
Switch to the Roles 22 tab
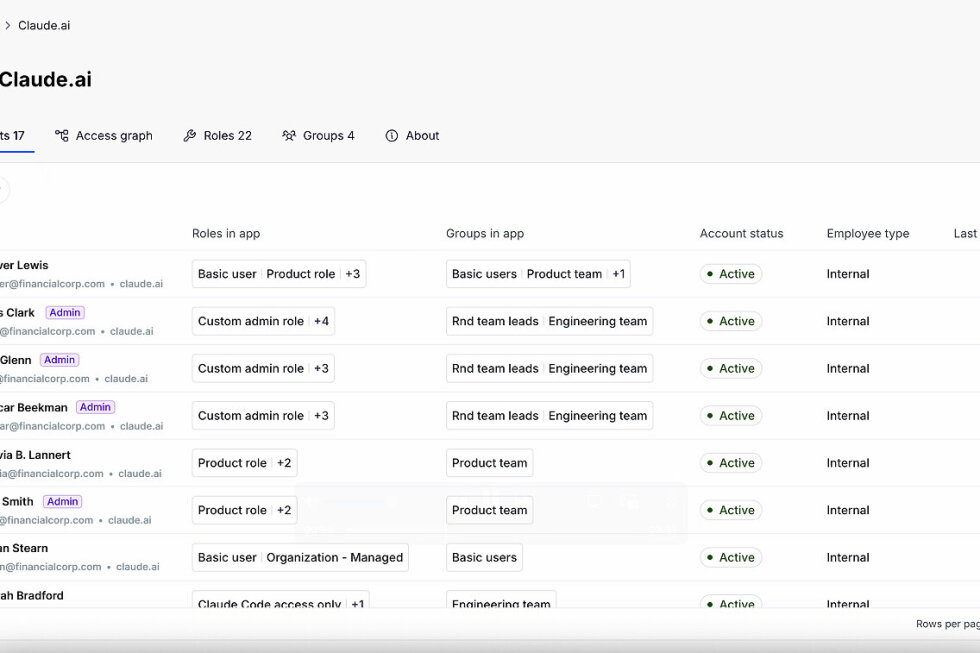point(218,136)
